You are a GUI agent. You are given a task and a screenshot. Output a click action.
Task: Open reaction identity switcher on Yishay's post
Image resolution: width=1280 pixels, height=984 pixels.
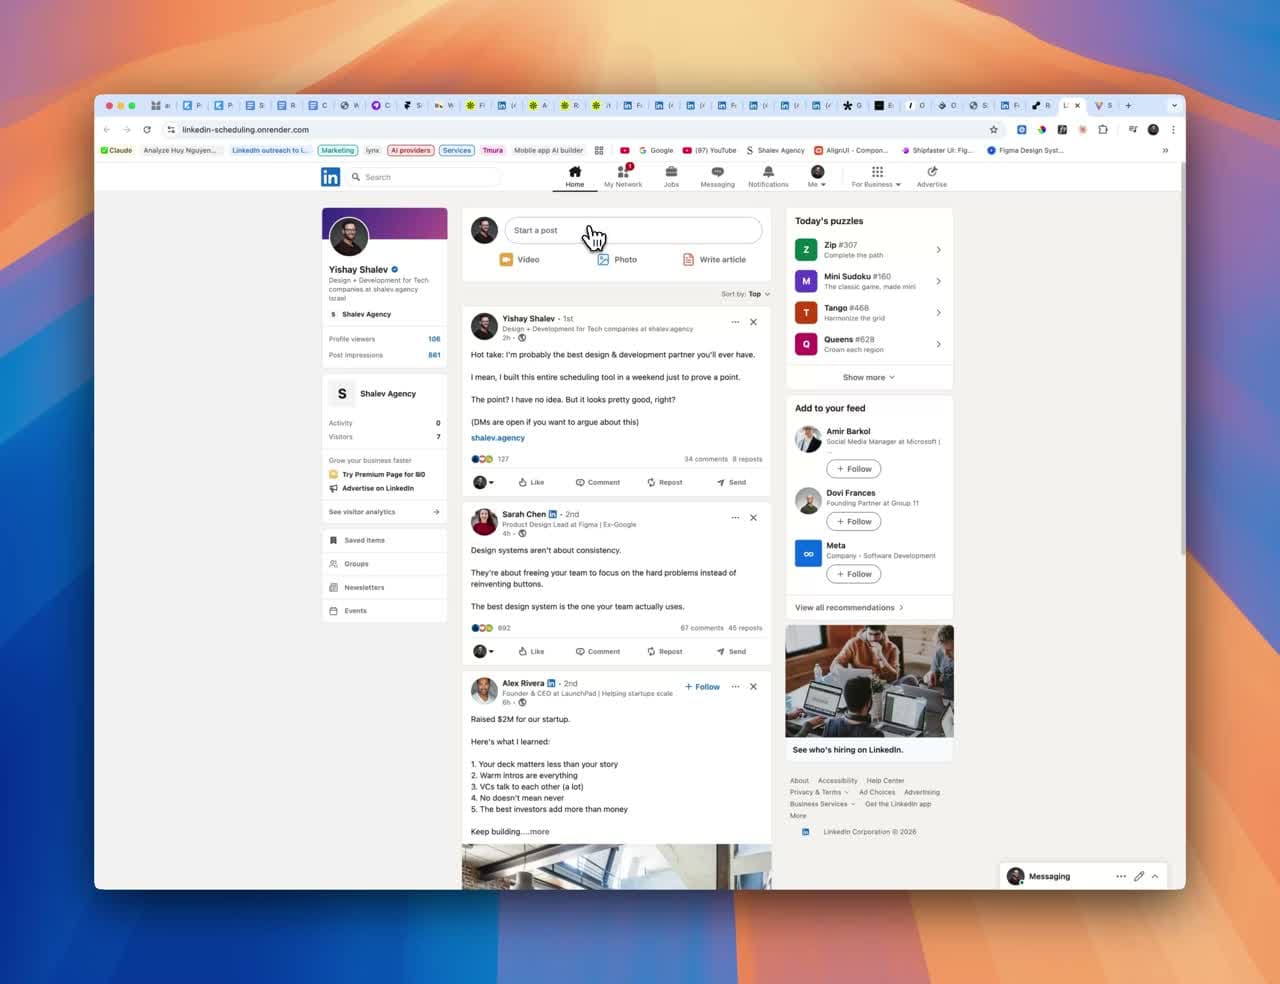click(483, 482)
